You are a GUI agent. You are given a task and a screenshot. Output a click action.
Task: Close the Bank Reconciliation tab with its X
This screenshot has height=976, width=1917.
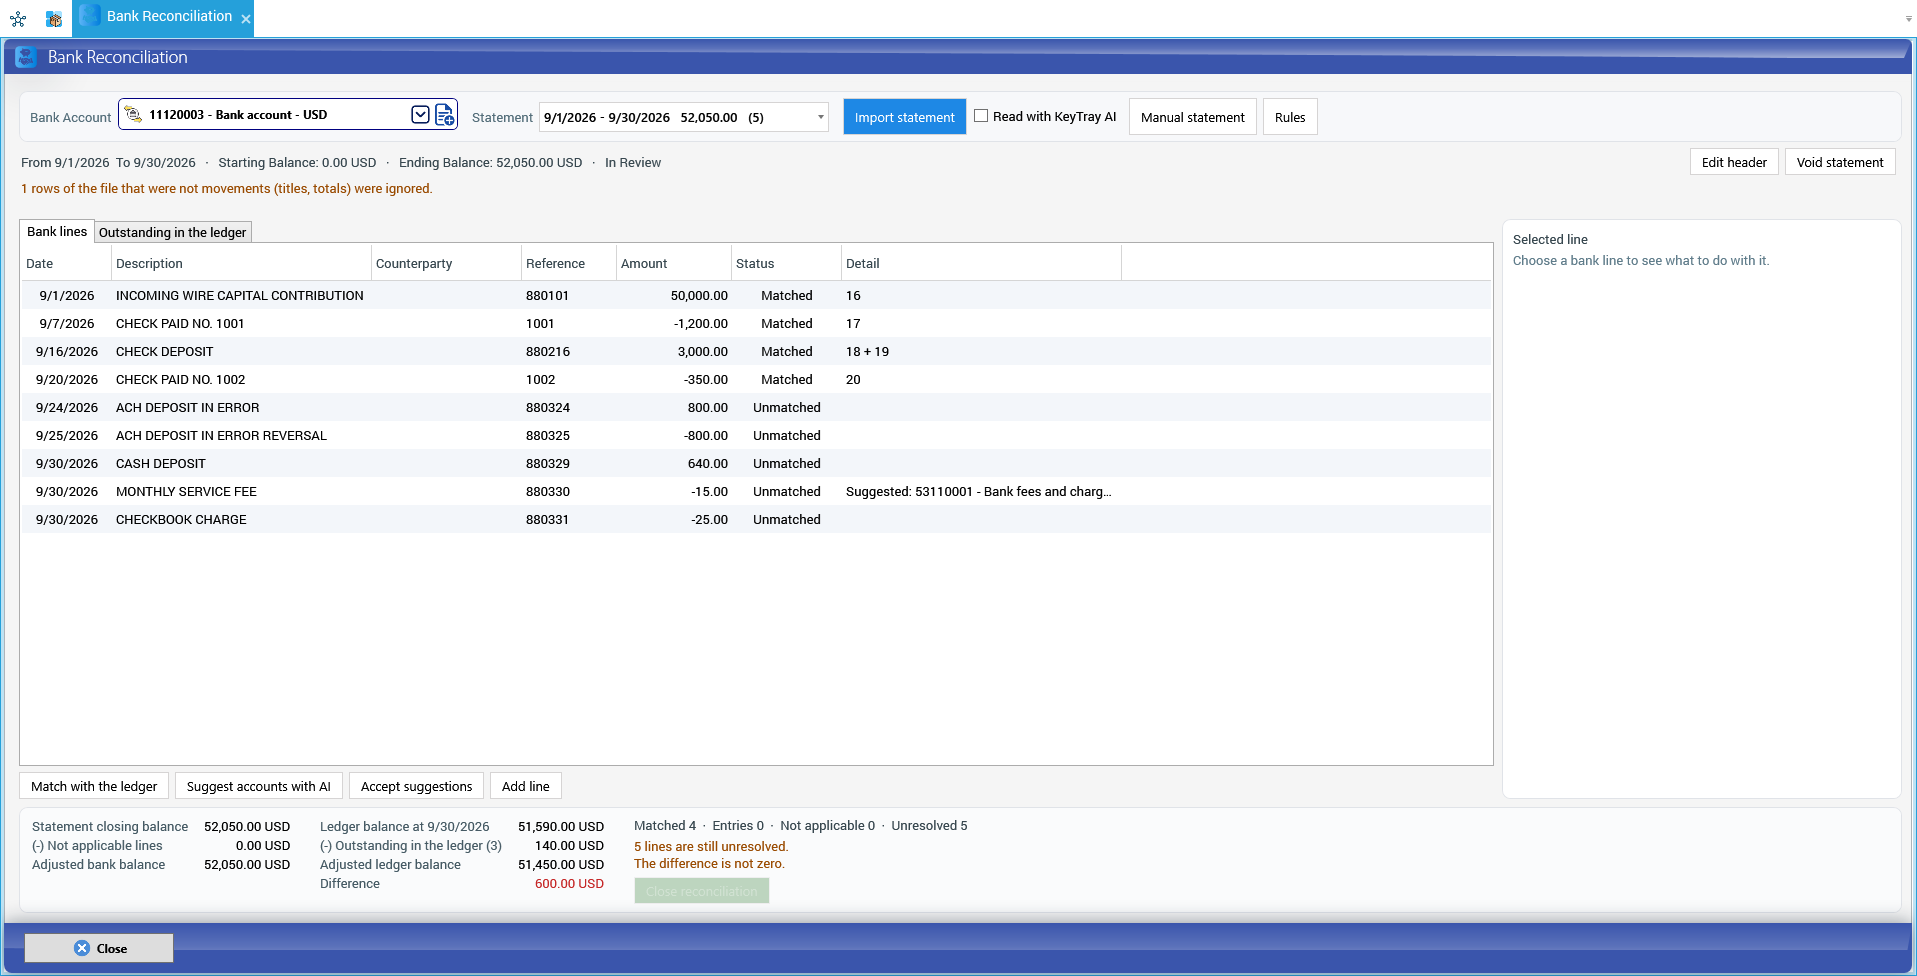[x=246, y=19]
